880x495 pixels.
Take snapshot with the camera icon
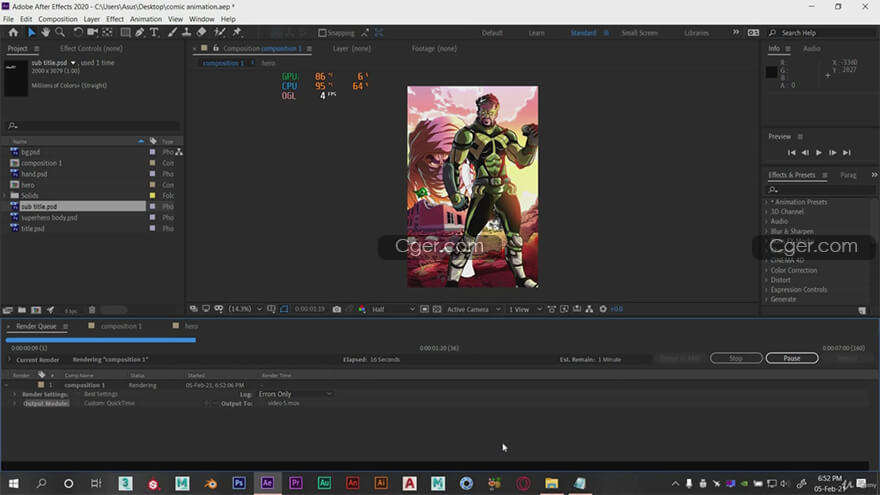337,309
